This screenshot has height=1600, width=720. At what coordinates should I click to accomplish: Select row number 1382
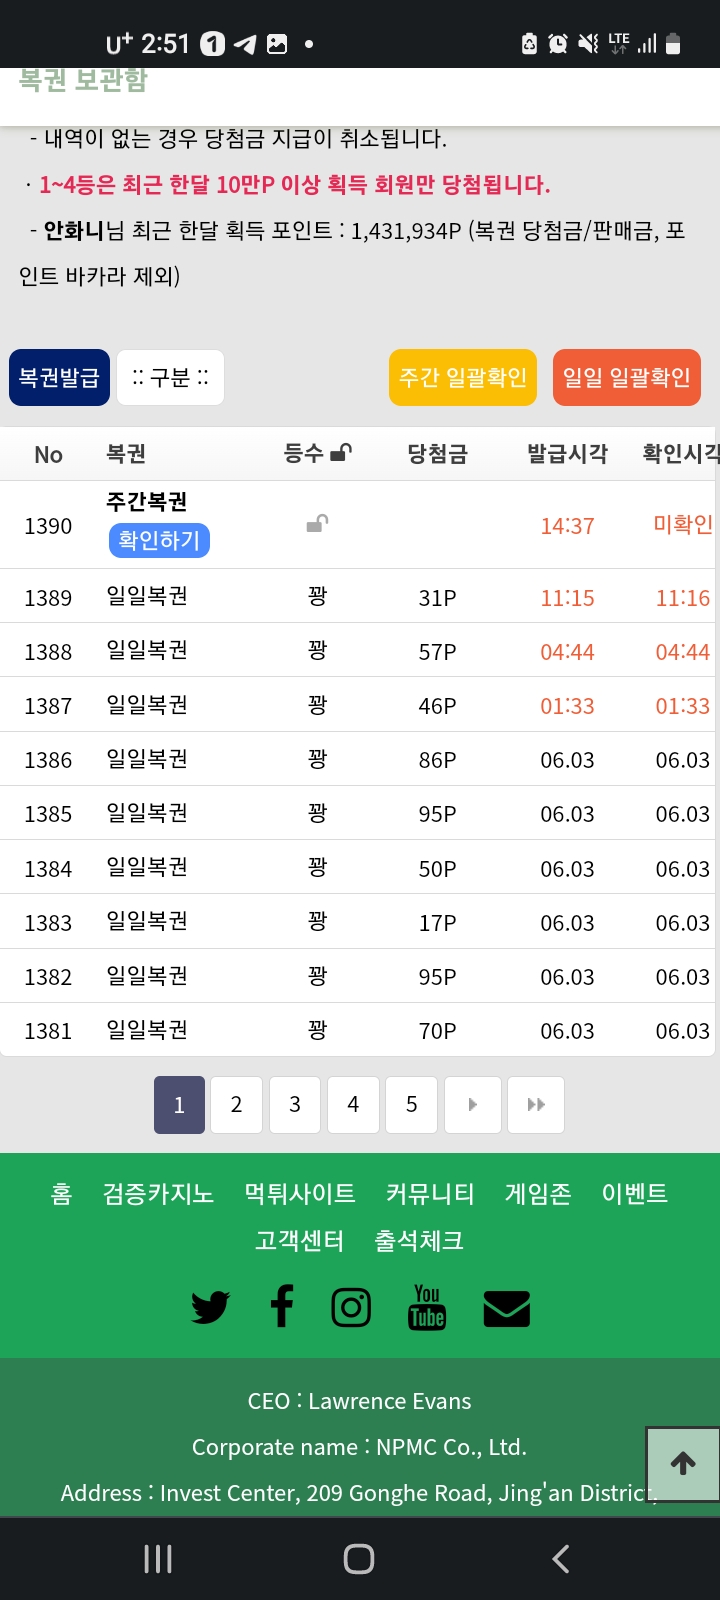click(48, 977)
